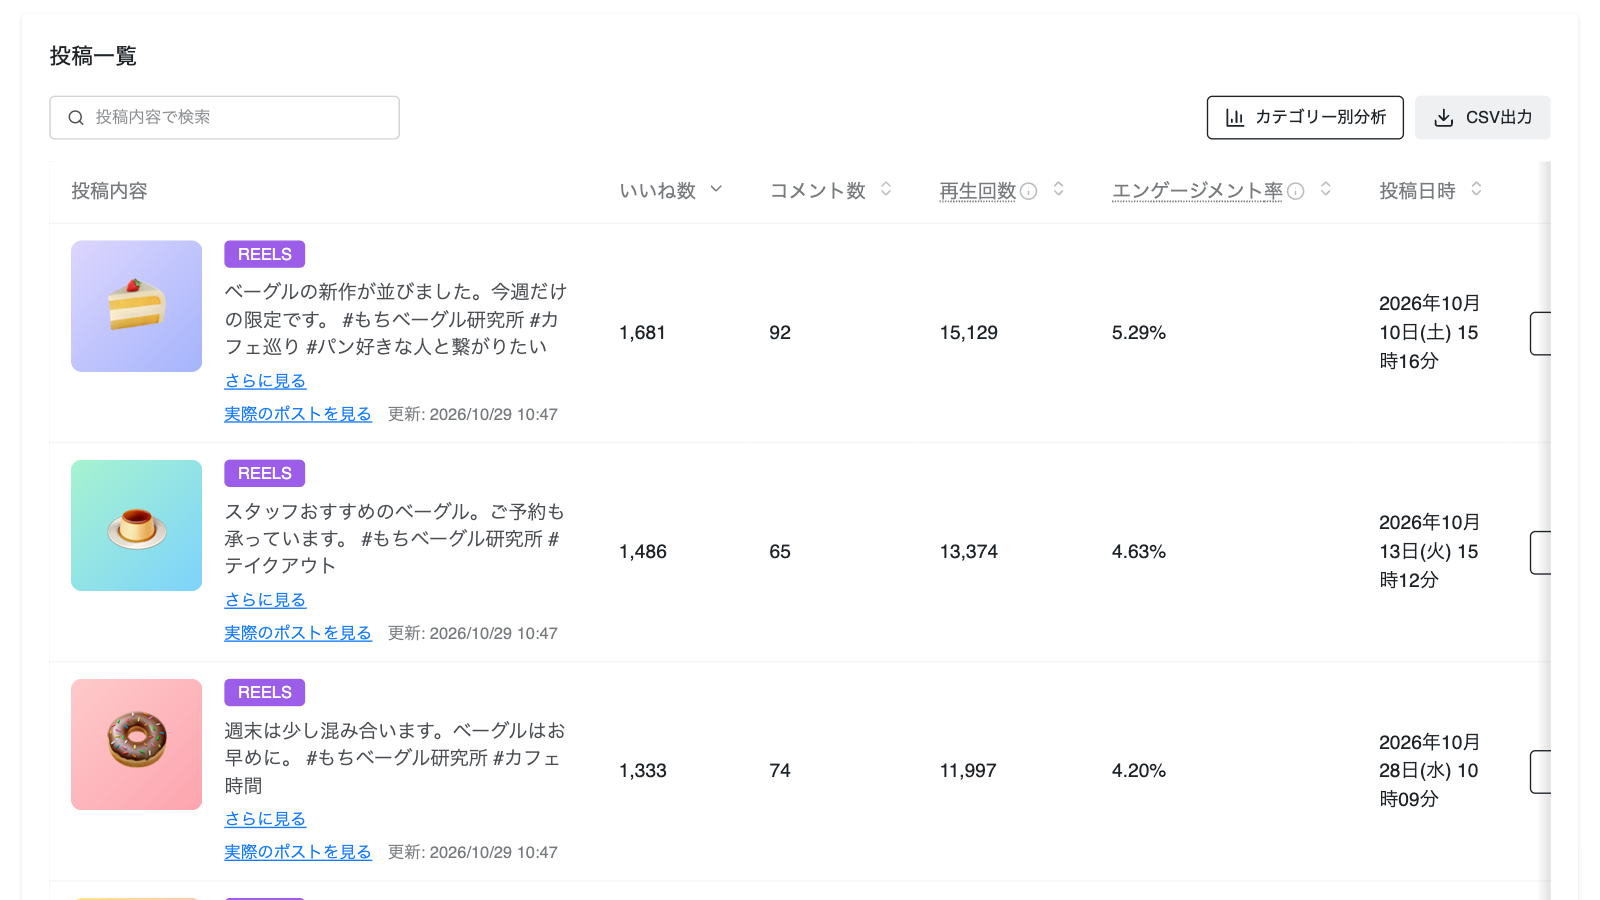
Task: Open 実際のポストを見る for the ベーグルの新作 post
Action: click(x=298, y=414)
